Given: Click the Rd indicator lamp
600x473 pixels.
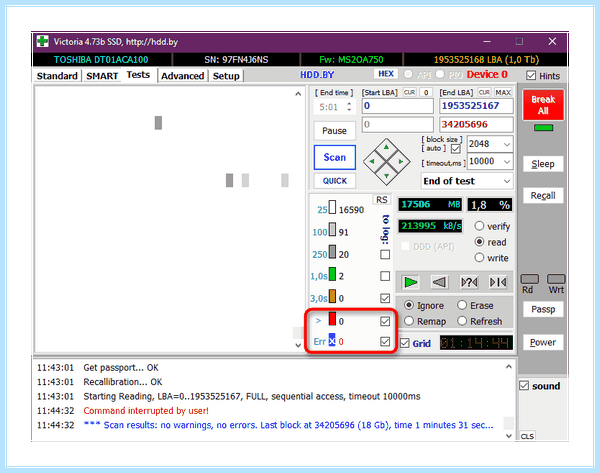Looking at the screenshot, I should [x=530, y=279].
